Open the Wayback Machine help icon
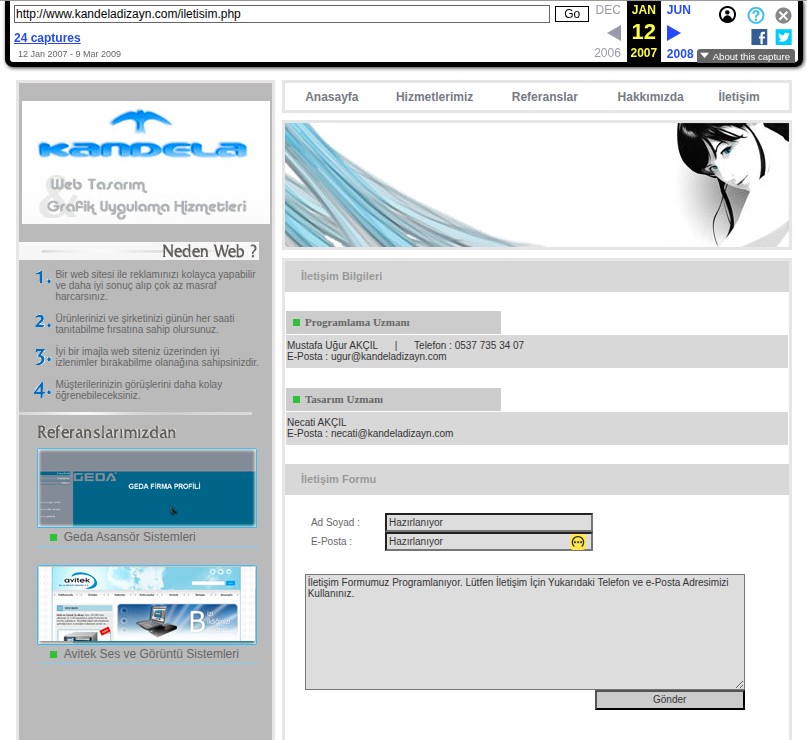 coord(756,15)
